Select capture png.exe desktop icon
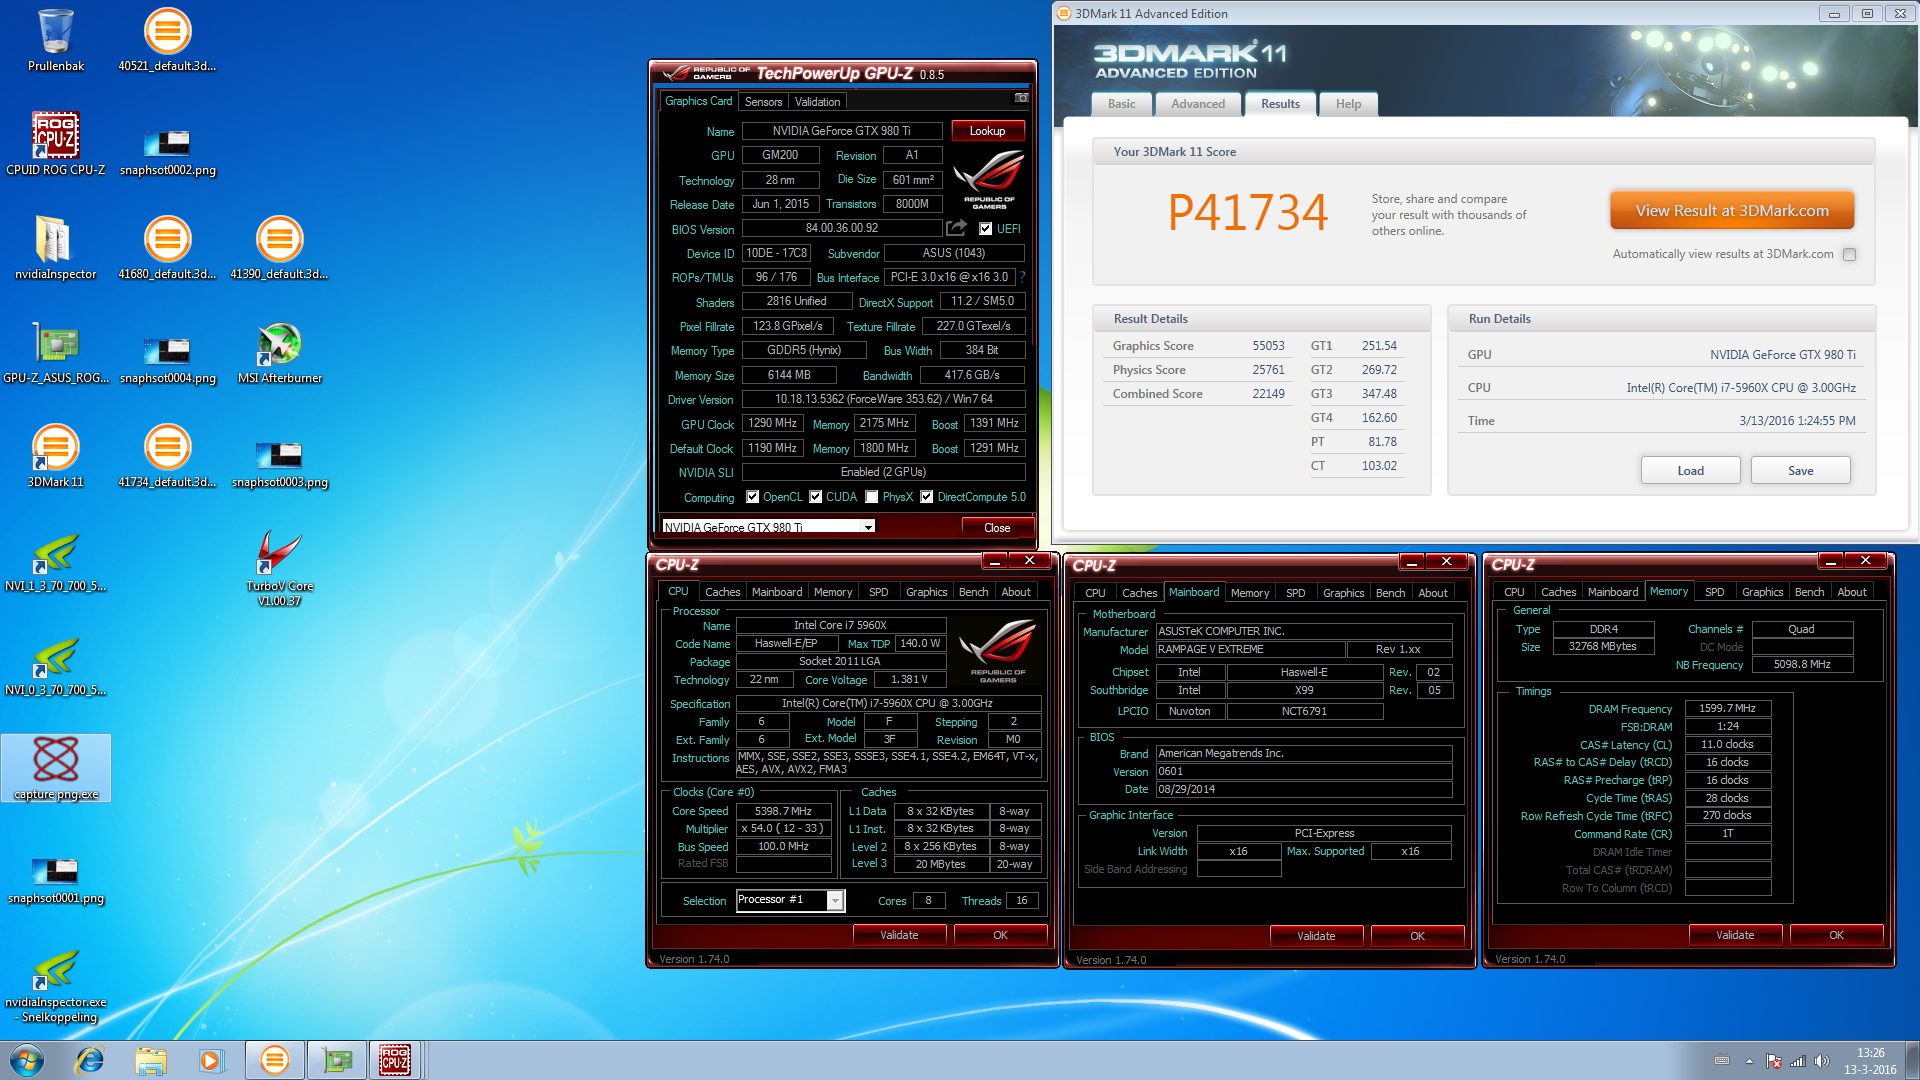 coord(56,768)
